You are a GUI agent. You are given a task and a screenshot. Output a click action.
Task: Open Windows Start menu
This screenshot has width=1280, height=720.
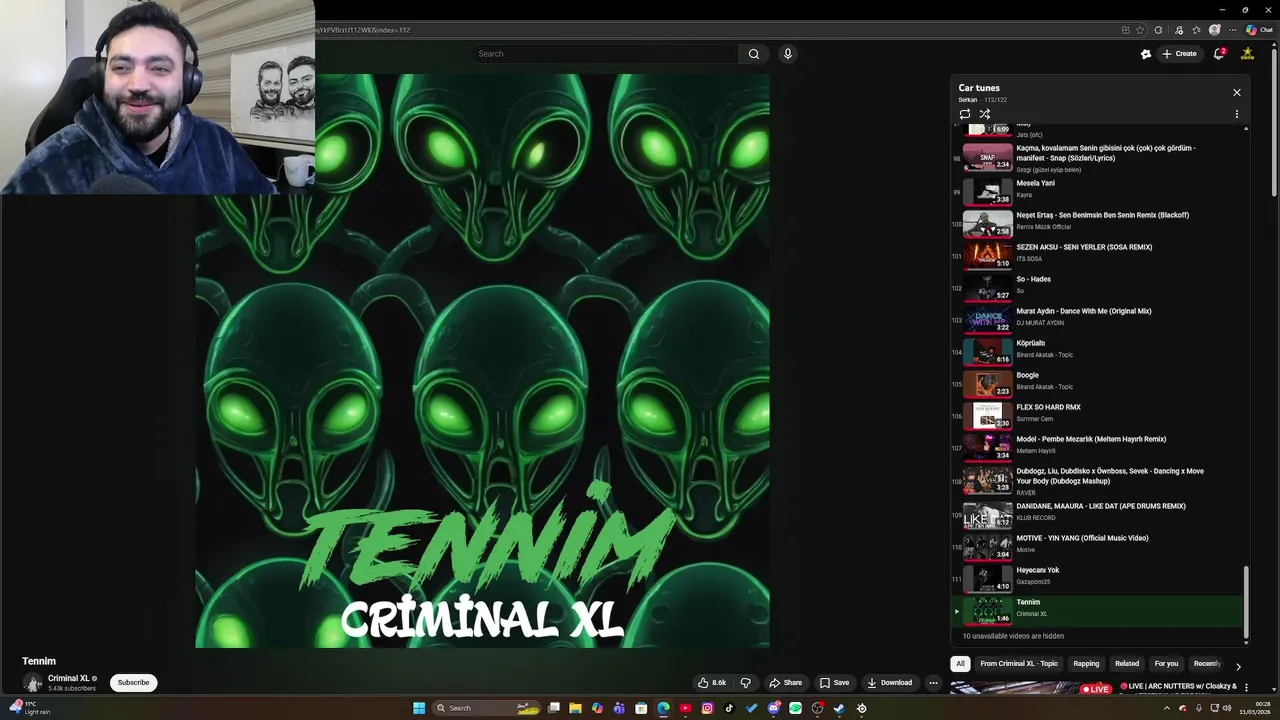click(419, 708)
